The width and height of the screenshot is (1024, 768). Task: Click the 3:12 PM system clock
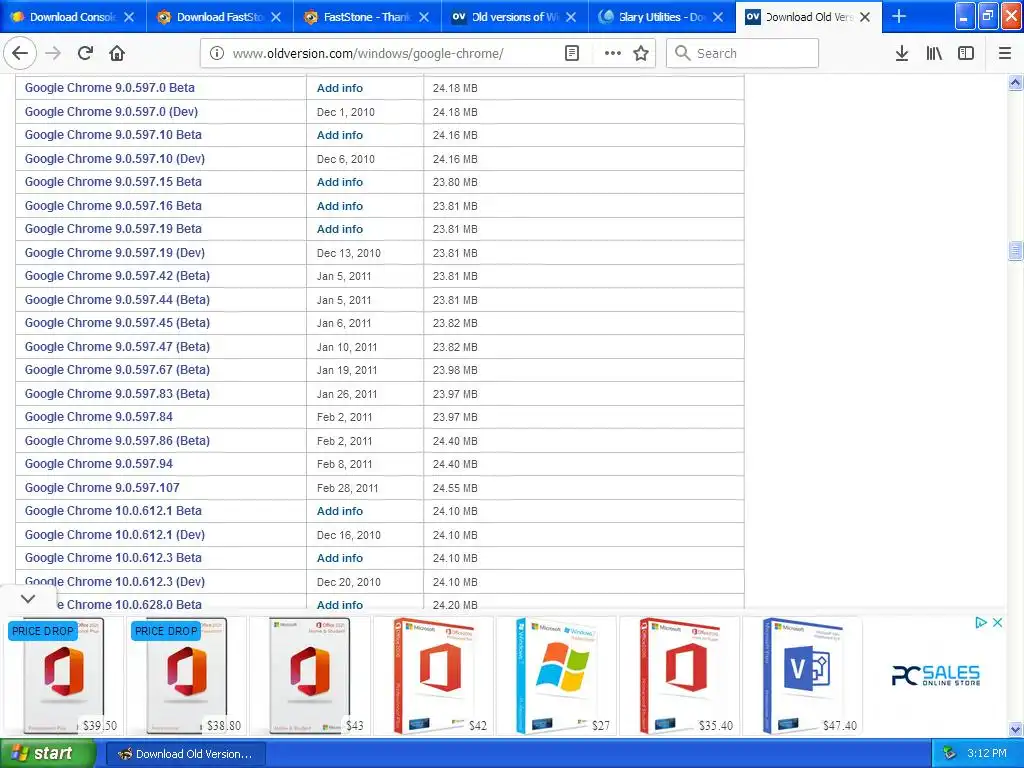[987, 754]
